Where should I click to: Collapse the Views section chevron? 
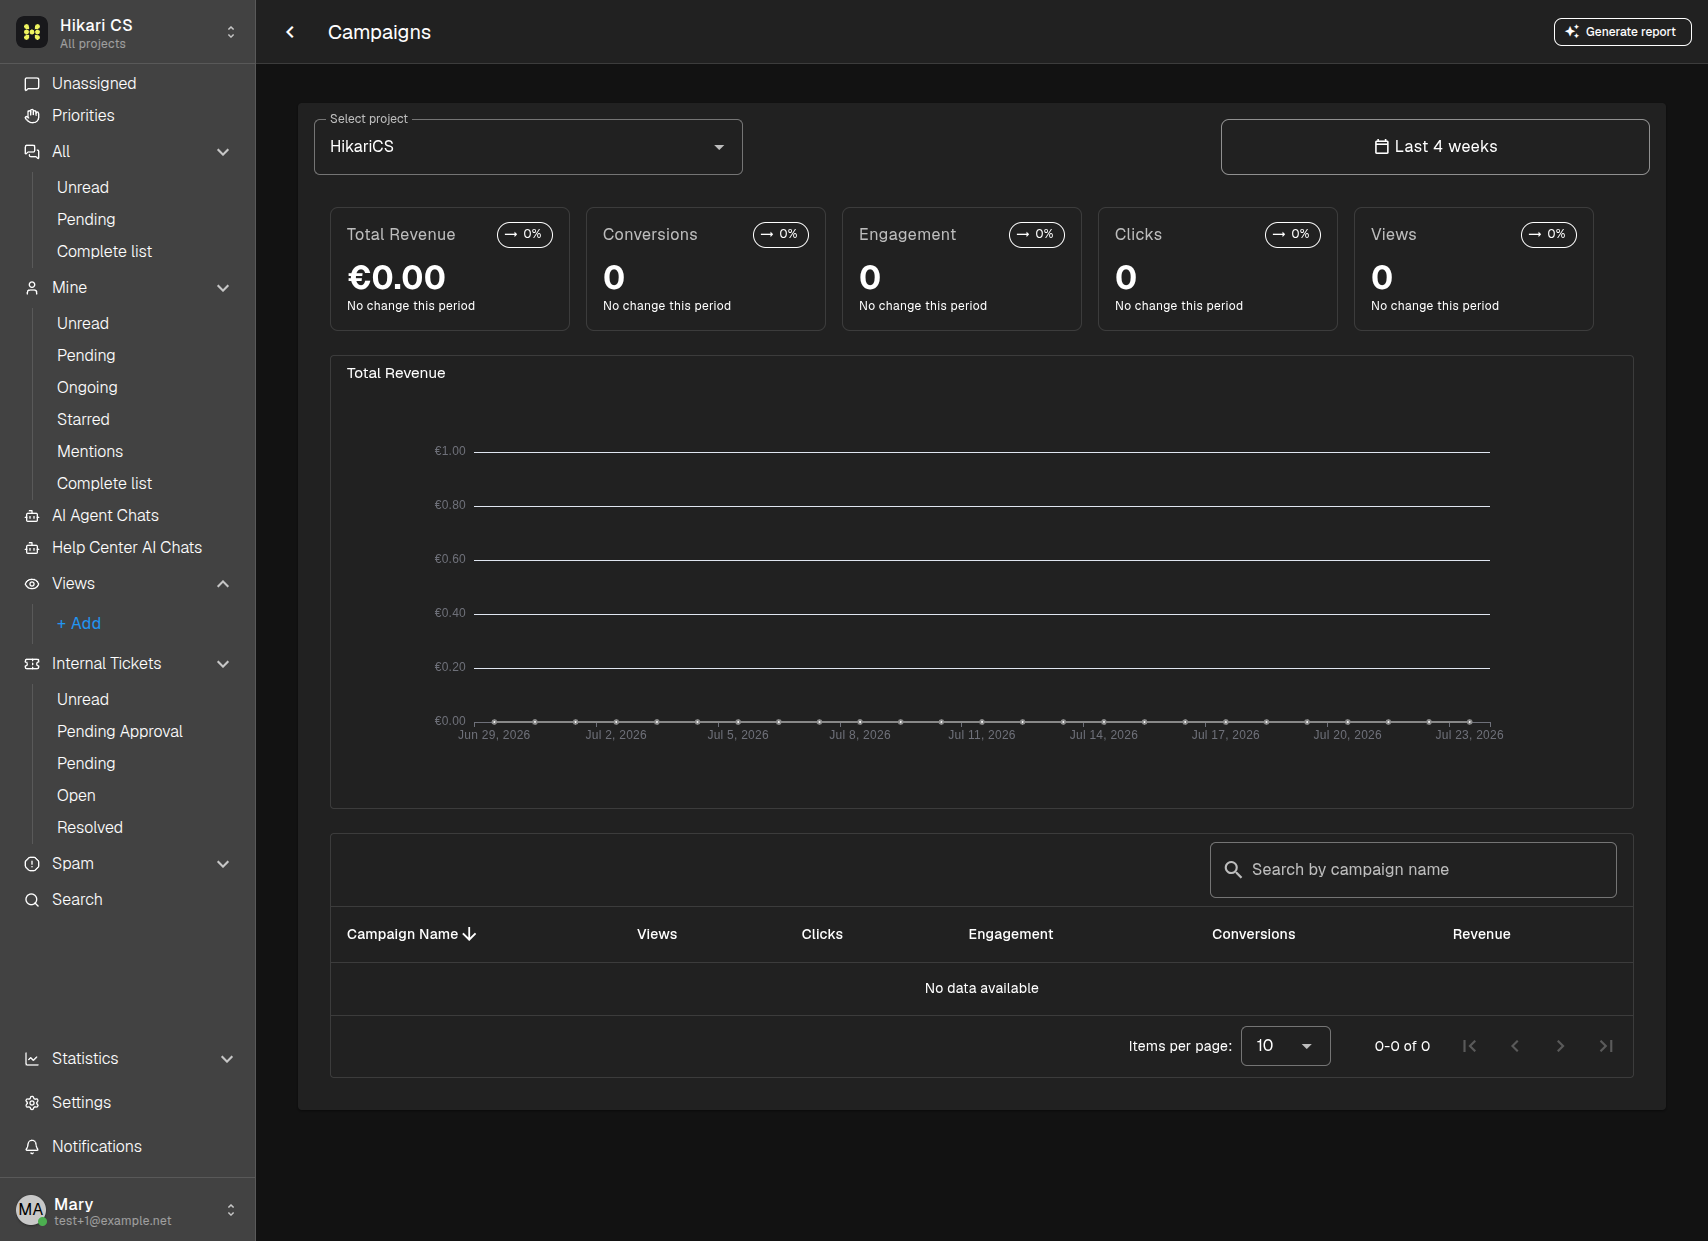(223, 584)
